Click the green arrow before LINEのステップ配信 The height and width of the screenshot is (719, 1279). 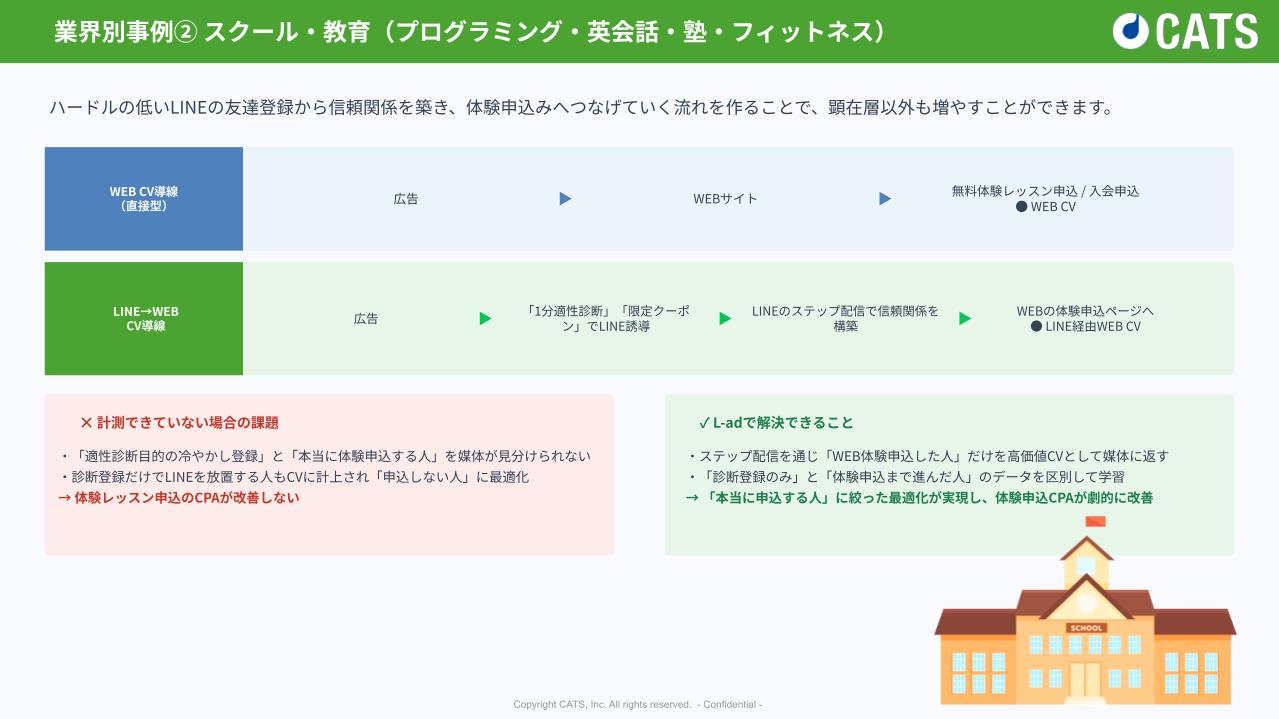tap(725, 319)
